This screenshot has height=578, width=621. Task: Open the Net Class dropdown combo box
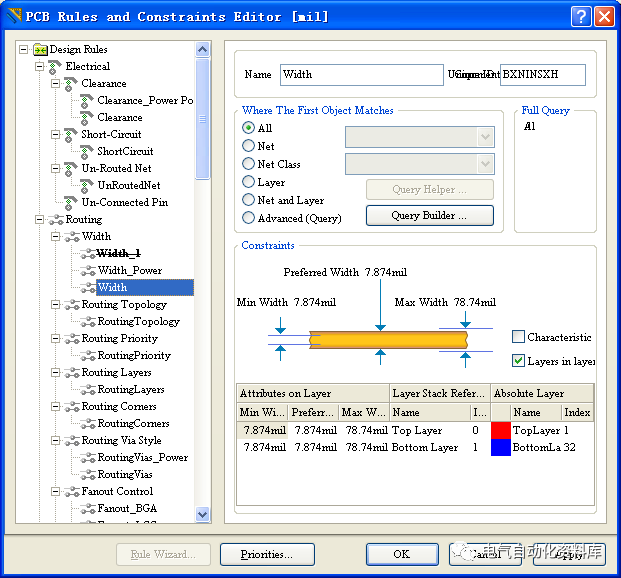420,164
